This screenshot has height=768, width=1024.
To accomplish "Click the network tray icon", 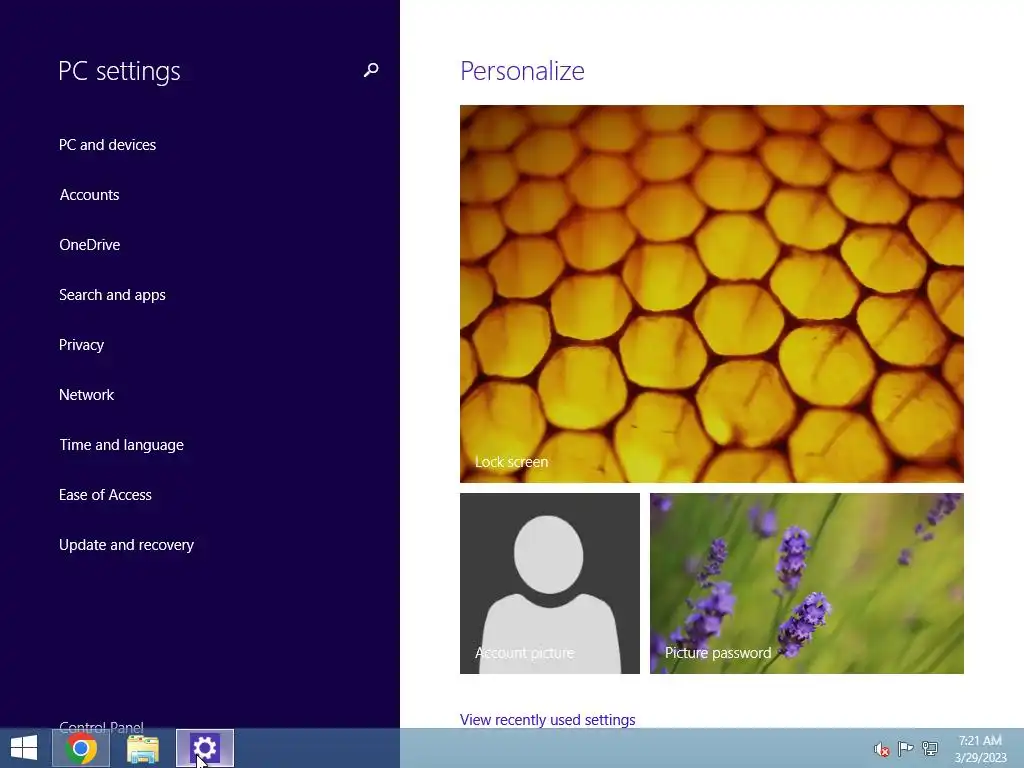I will point(930,749).
